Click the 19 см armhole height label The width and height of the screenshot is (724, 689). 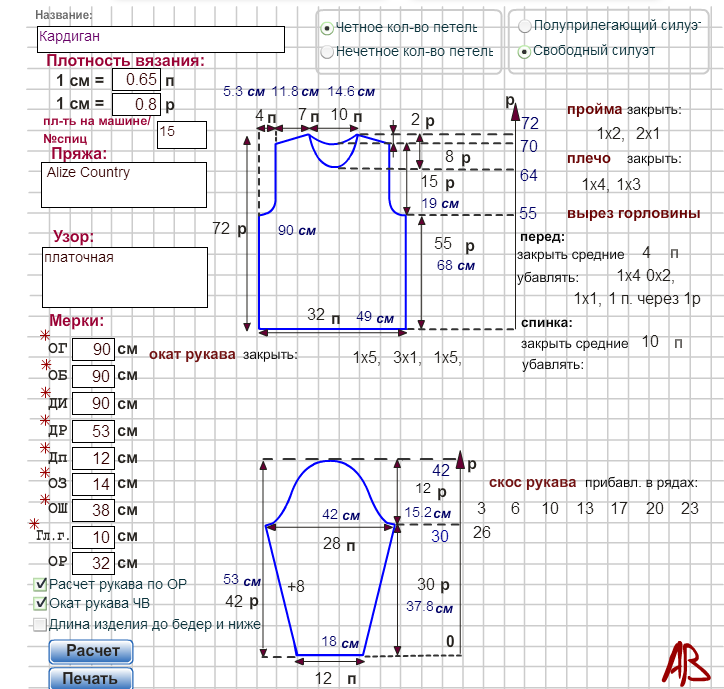(x=440, y=203)
